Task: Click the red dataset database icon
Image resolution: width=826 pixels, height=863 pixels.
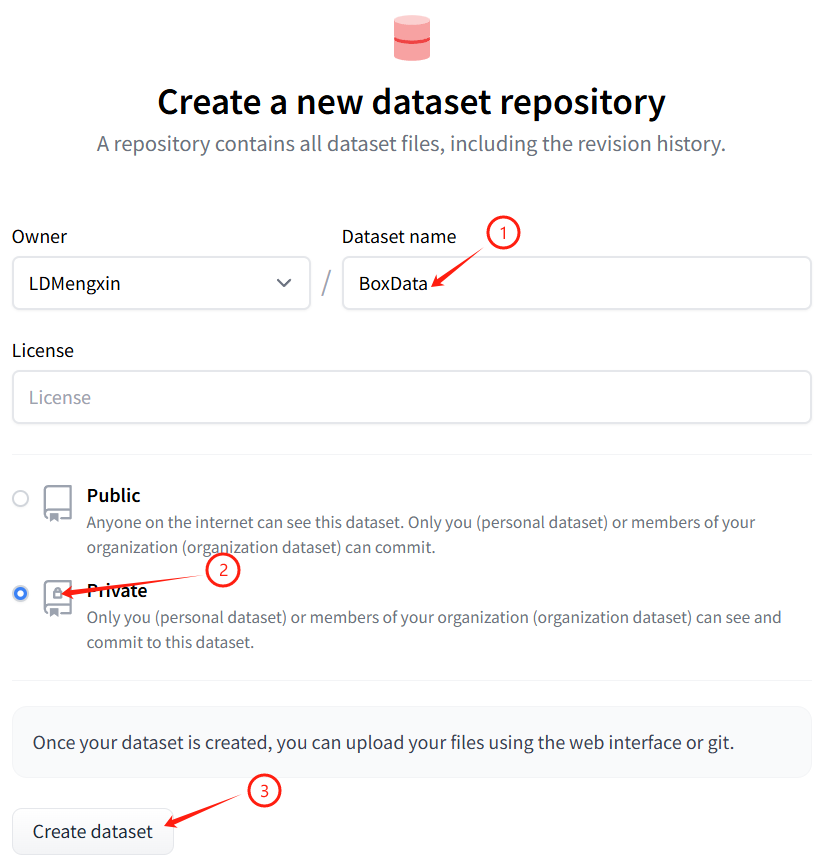Action: pyautogui.click(x=412, y=39)
